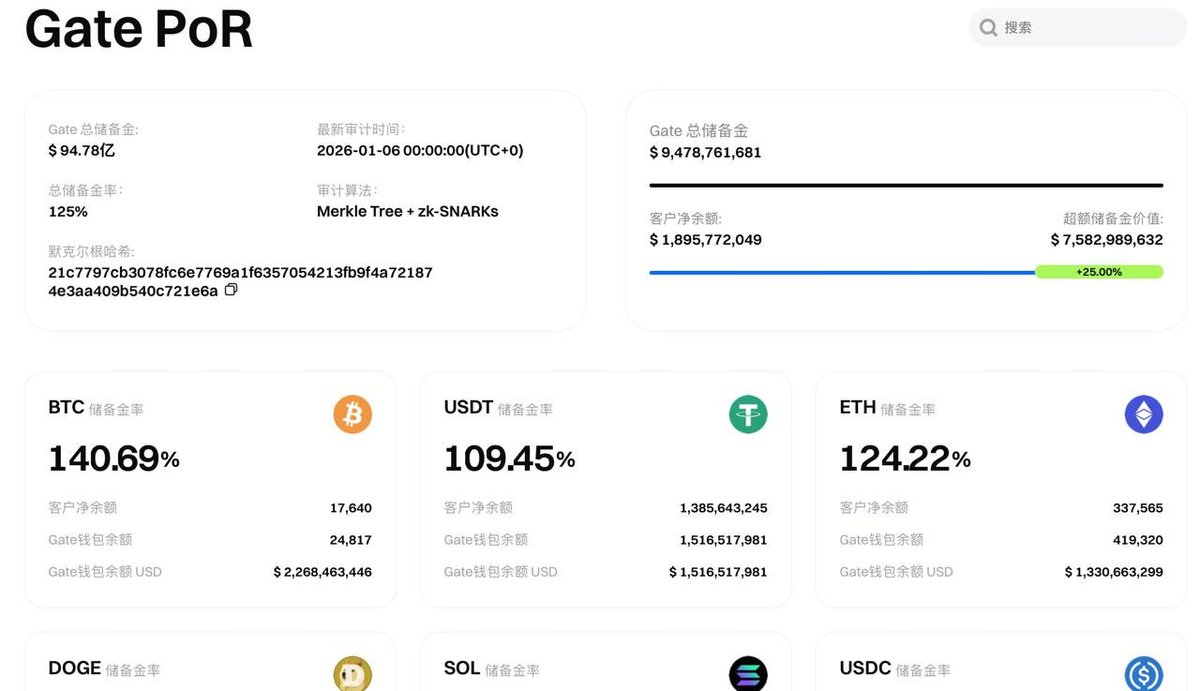Click the 超额储备金价值 label
Screen dimensions: 1200x691
tap(1113, 218)
